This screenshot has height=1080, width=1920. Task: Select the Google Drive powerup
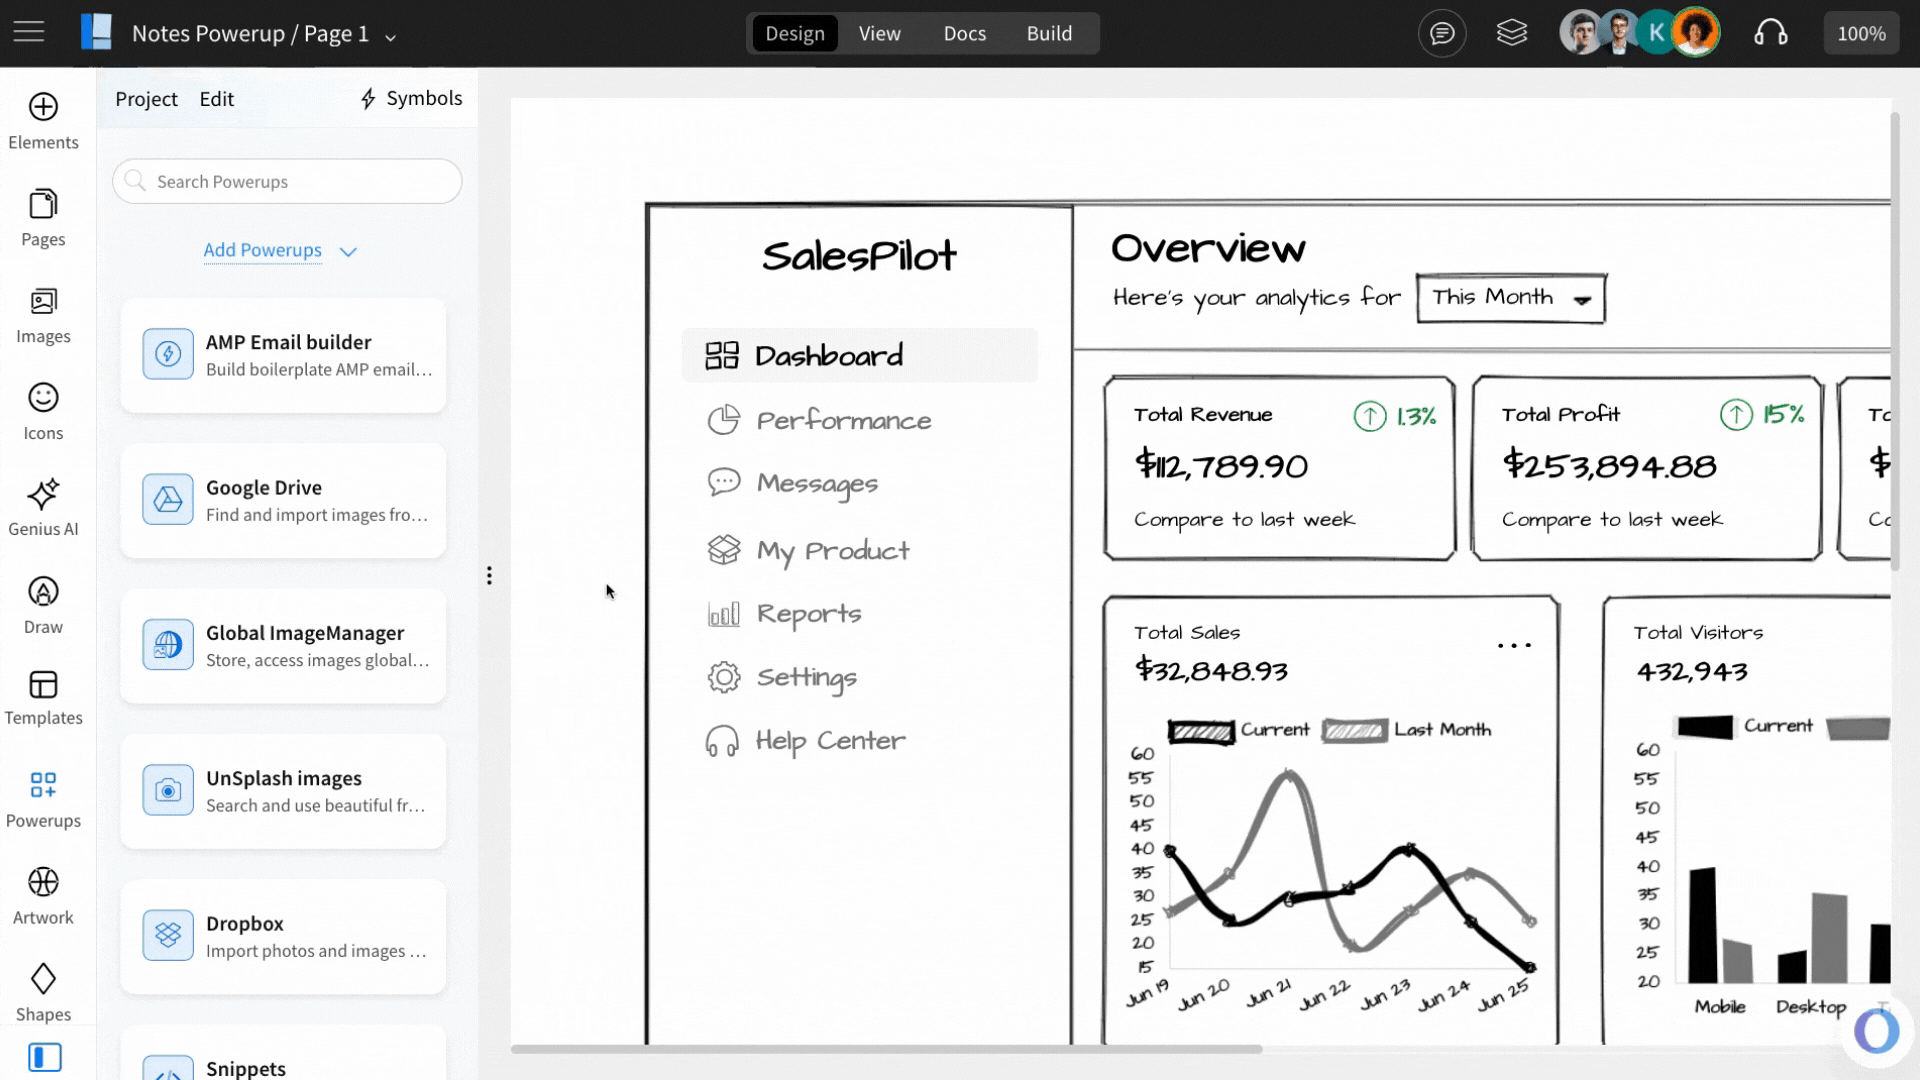283,500
